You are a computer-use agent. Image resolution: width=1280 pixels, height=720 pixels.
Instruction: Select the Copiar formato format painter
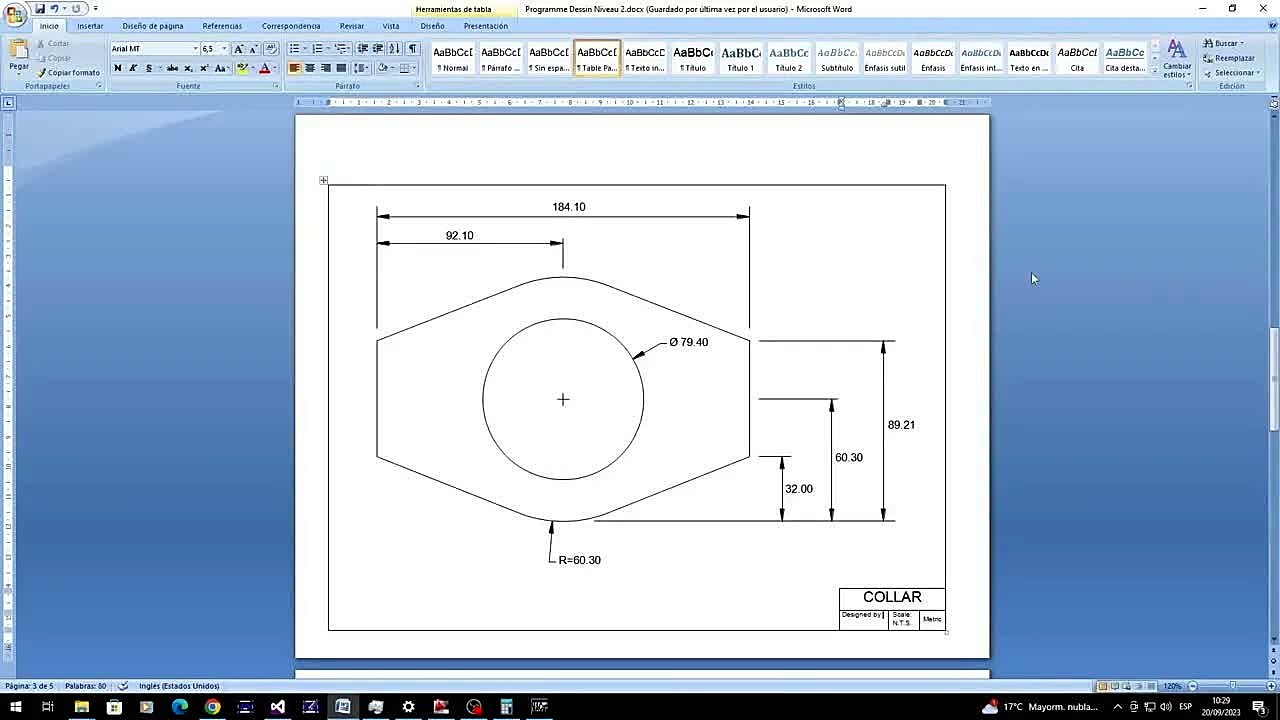69,73
